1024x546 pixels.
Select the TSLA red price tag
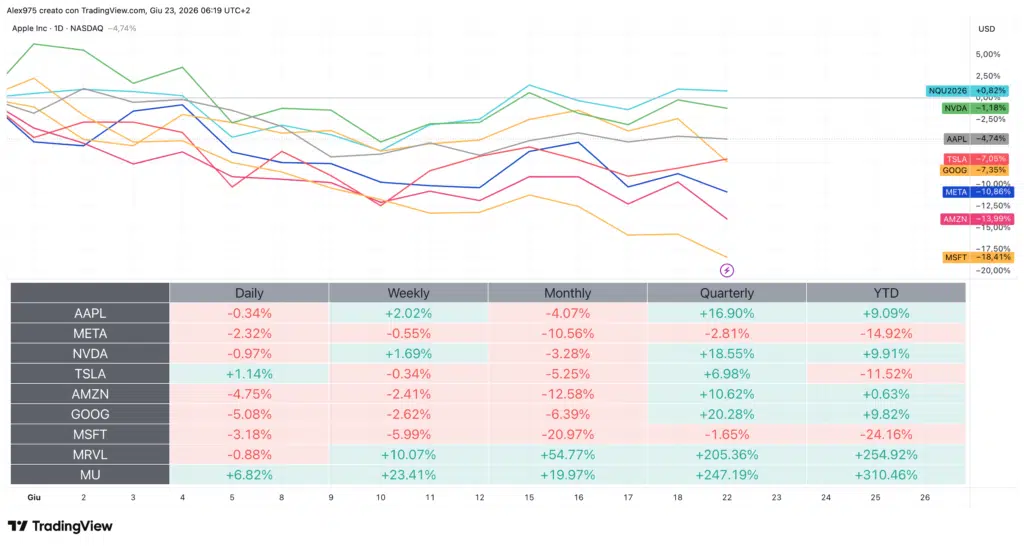click(x=977, y=159)
